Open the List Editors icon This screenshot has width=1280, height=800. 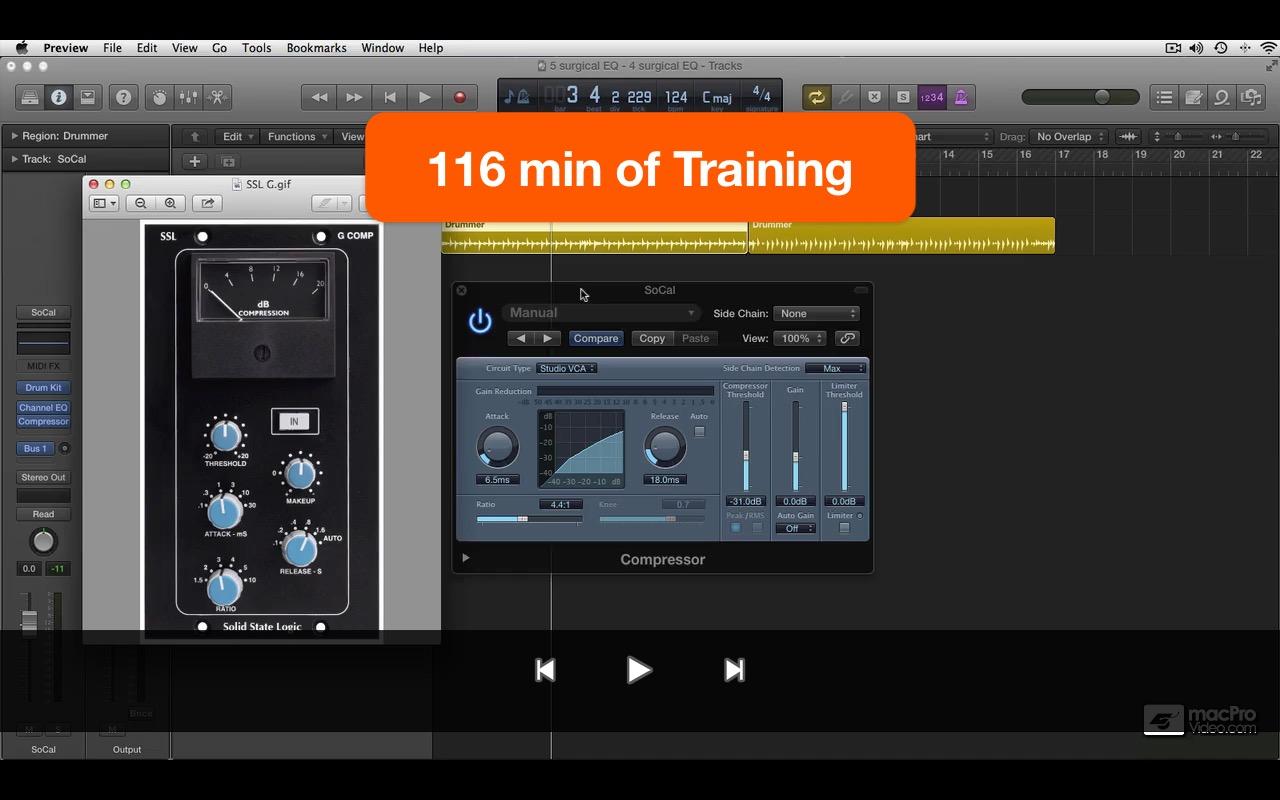(1164, 97)
